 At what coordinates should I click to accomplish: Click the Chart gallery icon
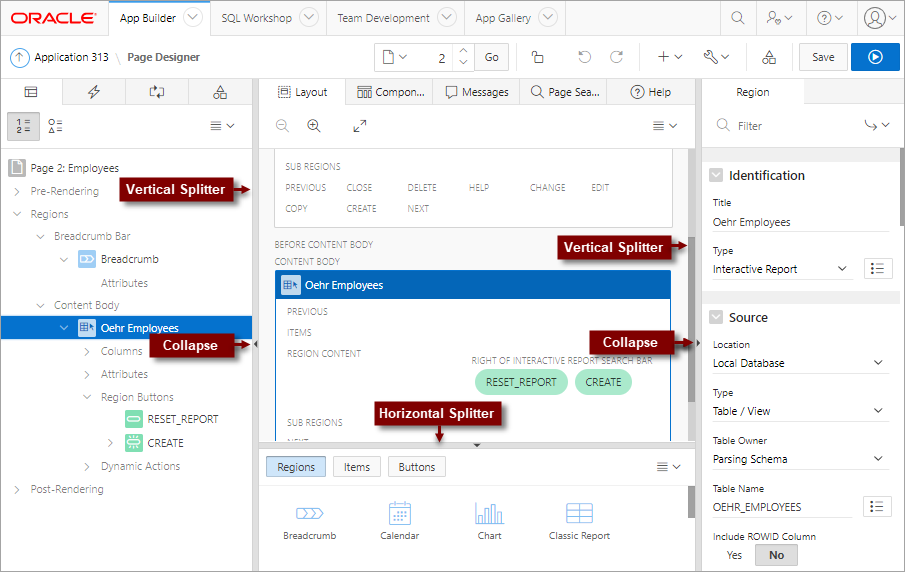(489, 513)
